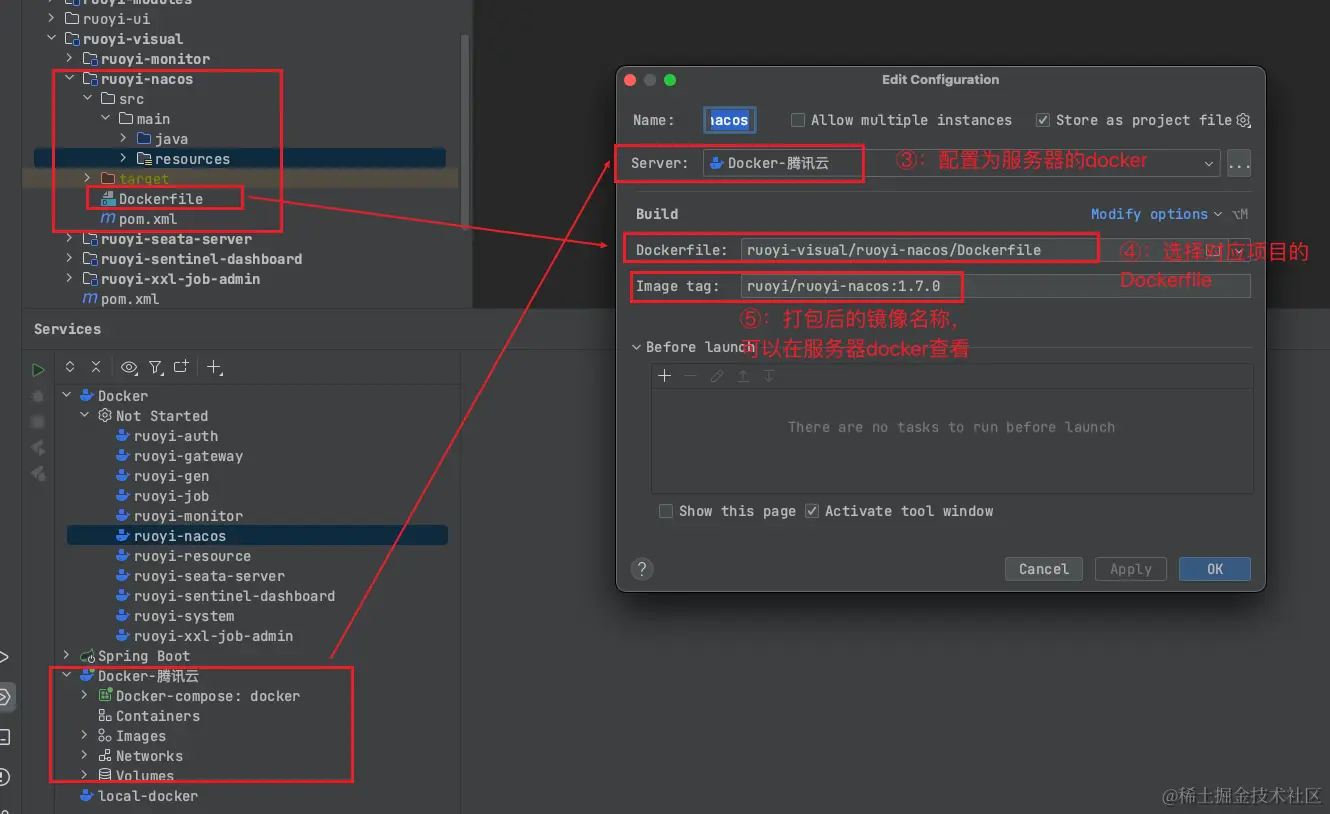Open View Options eye icon in Services
The height and width of the screenshot is (814, 1330).
click(129, 367)
